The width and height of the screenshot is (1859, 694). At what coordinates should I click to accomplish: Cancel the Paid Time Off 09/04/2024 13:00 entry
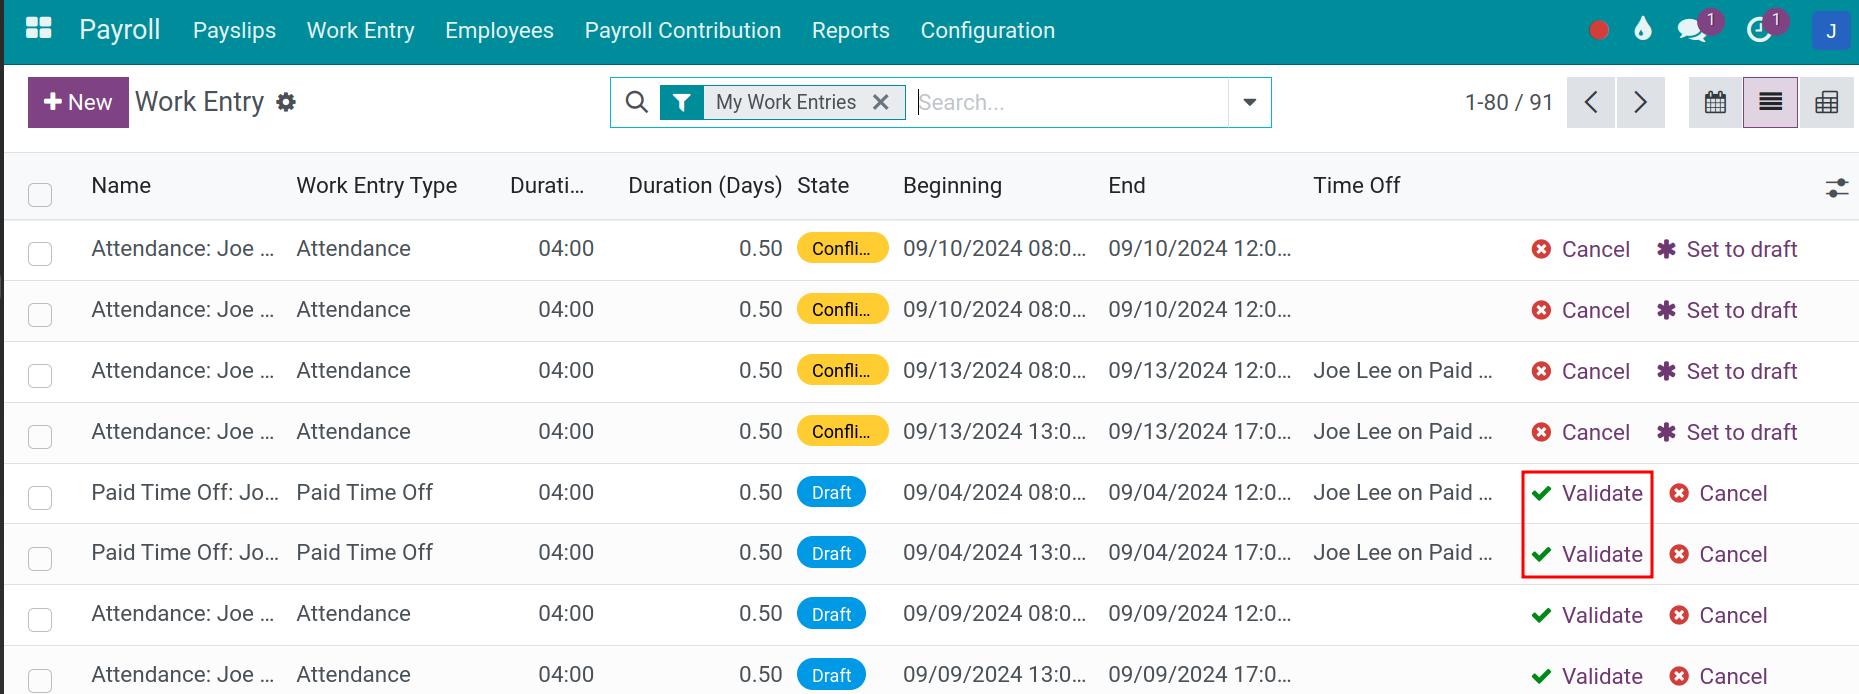[1719, 554]
